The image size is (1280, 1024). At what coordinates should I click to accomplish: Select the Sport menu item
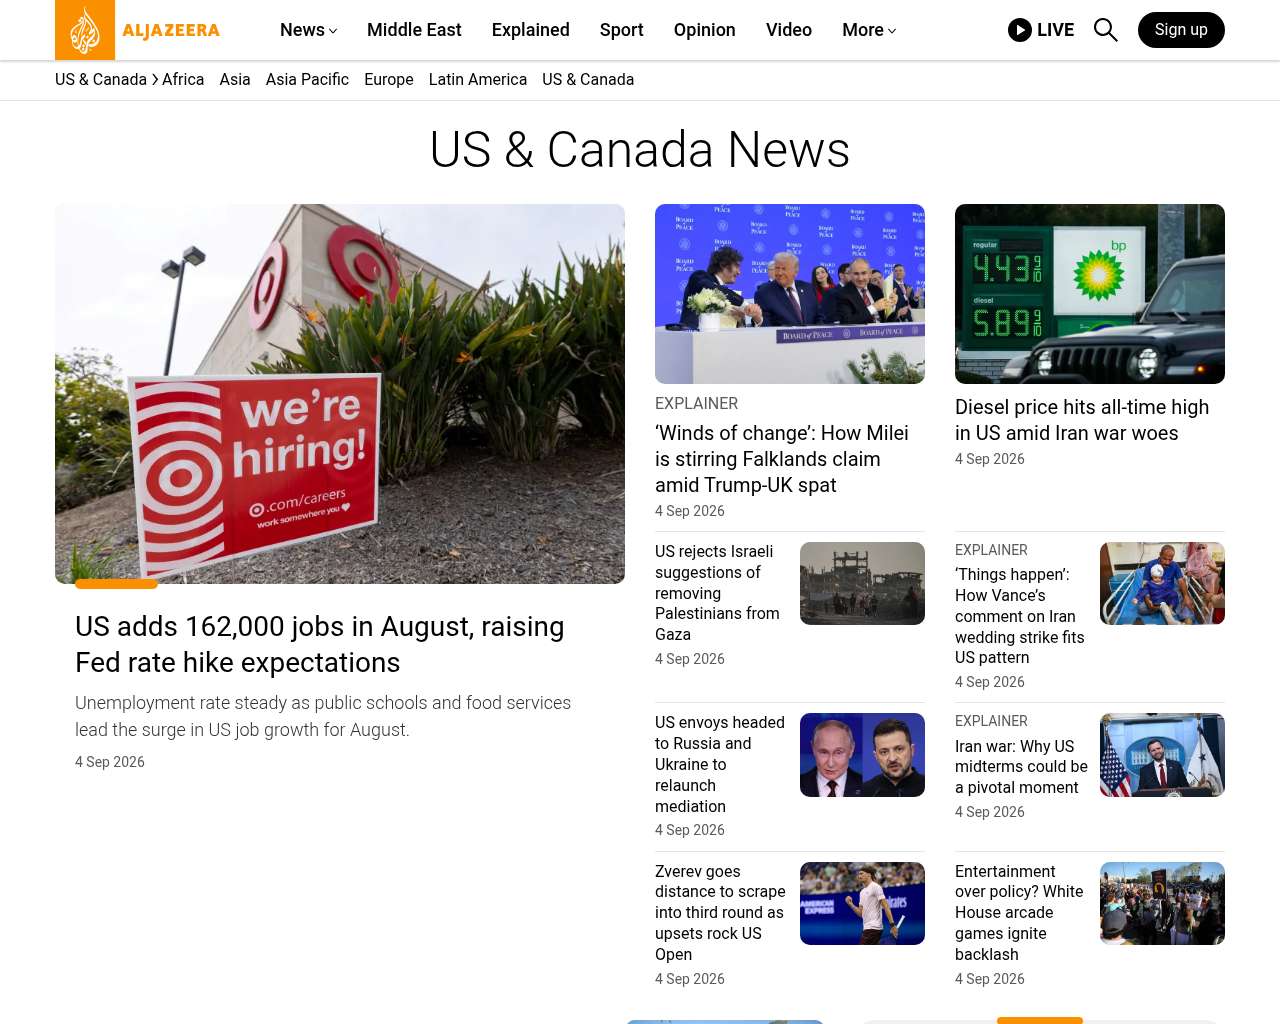click(622, 30)
